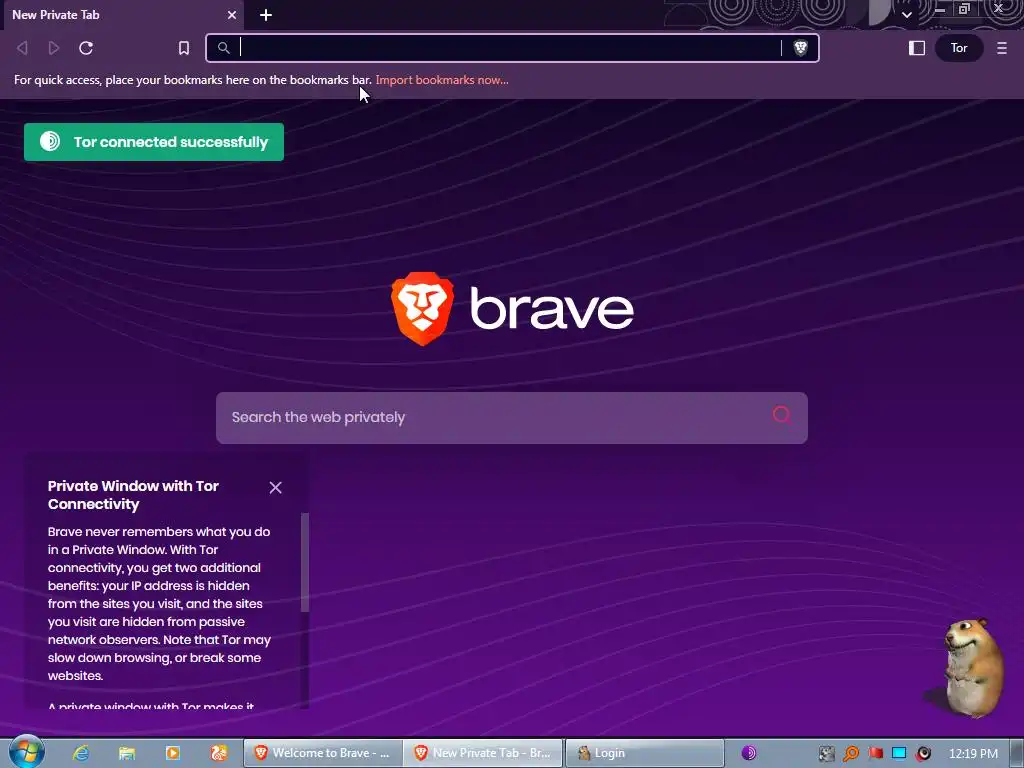Launch Internet Explorer from the taskbar
Viewport: 1024px width, 768px height.
click(x=81, y=753)
